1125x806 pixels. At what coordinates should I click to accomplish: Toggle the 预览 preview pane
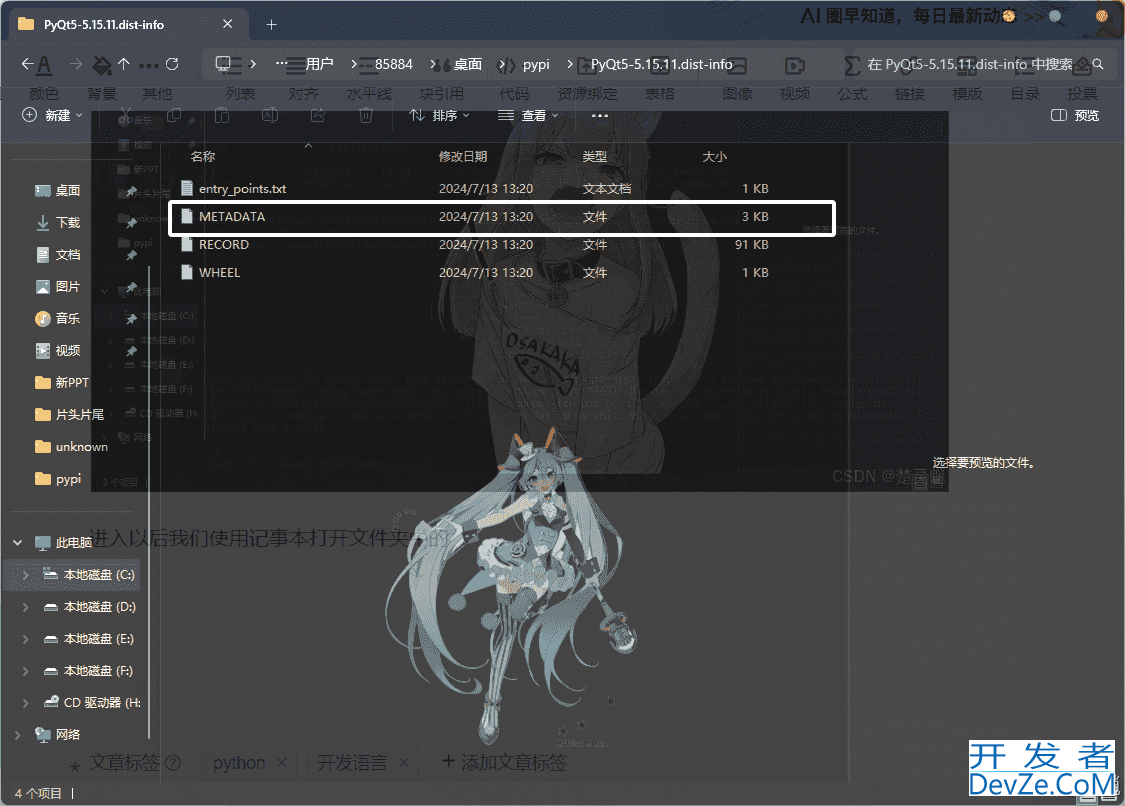pyautogui.click(x=1075, y=115)
